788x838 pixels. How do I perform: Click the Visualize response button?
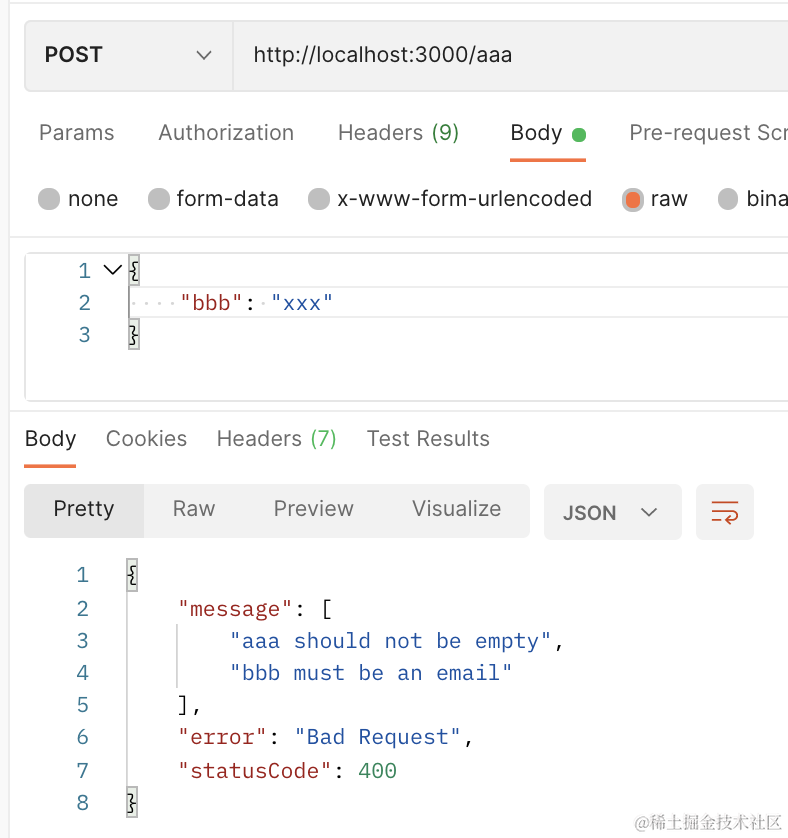tap(456, 509)
